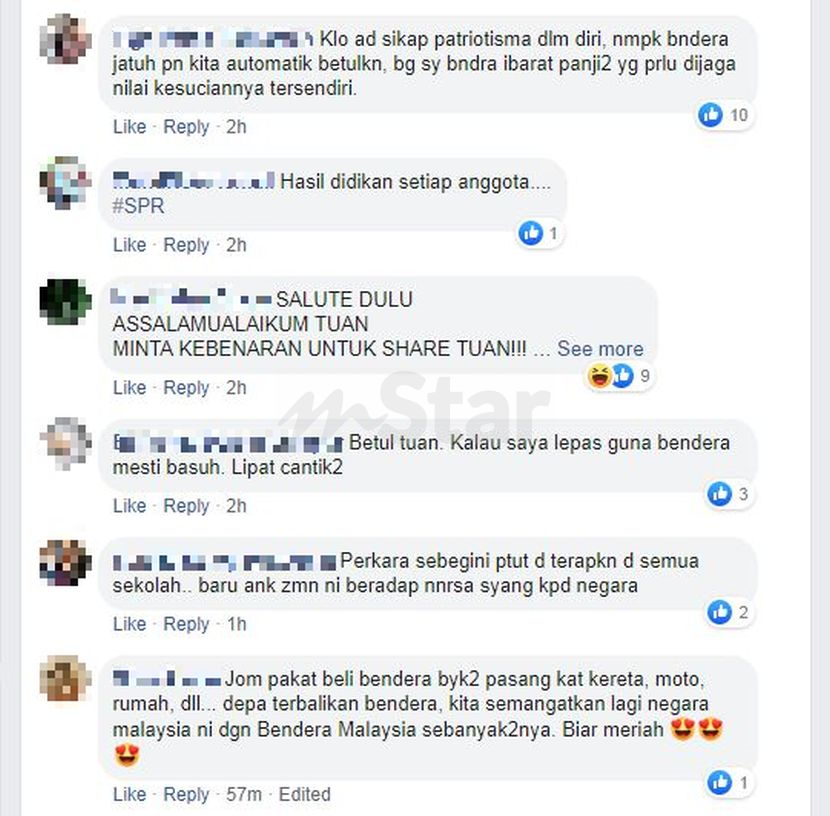Open the like reaction on the 'Jom pakat' comment
The height and width of the screenshot is (816, 830).
click(729, 782)
